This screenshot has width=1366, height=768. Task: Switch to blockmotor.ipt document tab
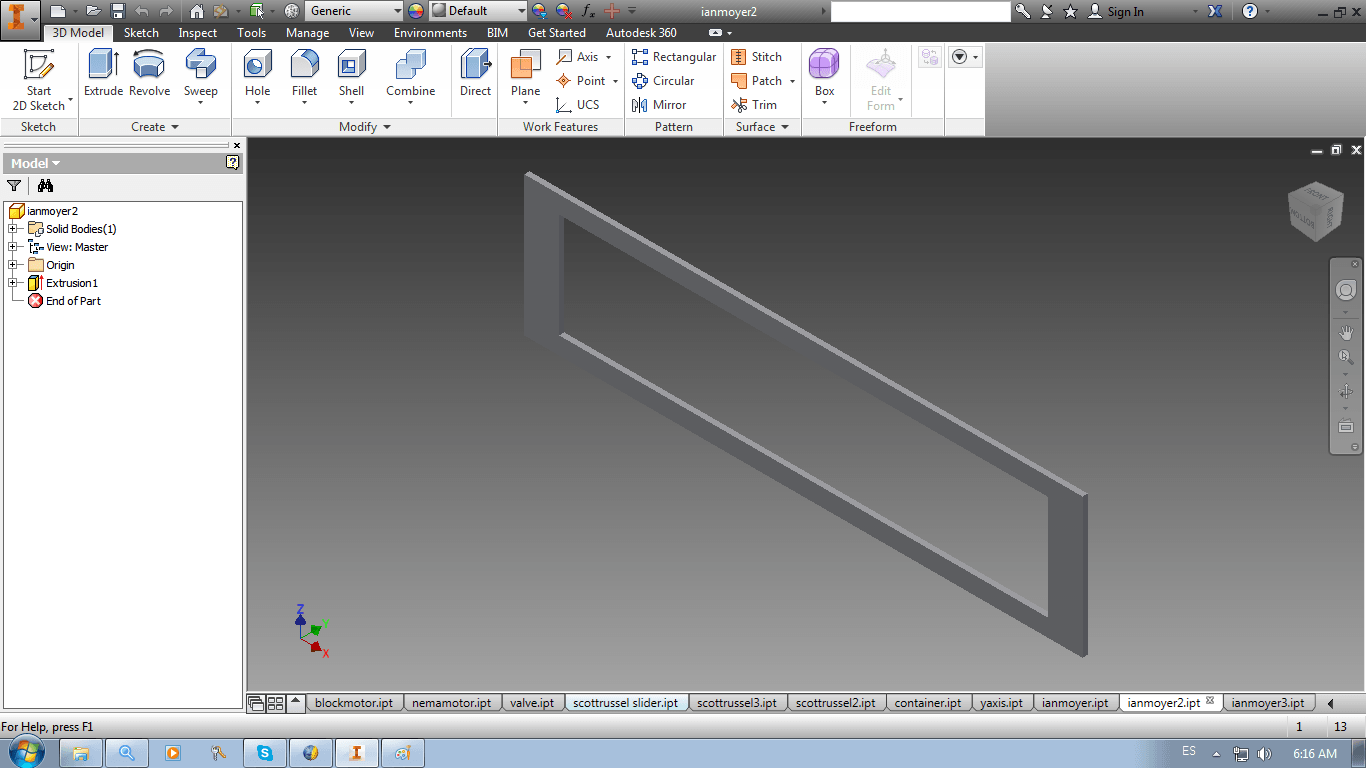354,703
